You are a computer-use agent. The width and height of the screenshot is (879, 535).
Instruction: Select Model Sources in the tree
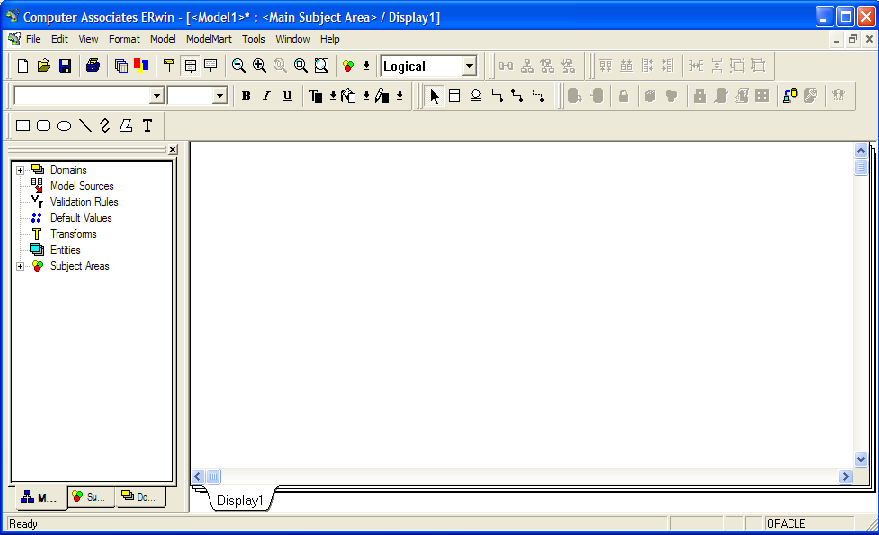point(82,186)
